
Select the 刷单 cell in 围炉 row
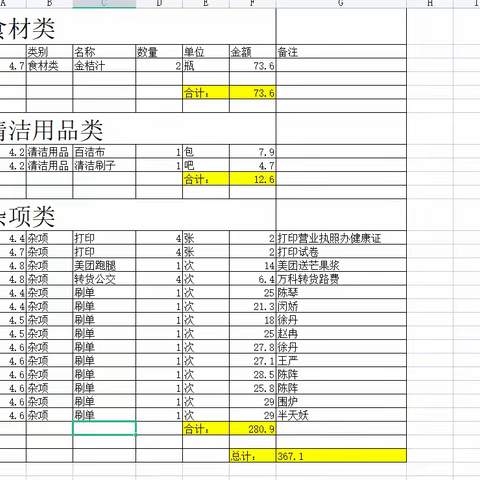point(104,402)
